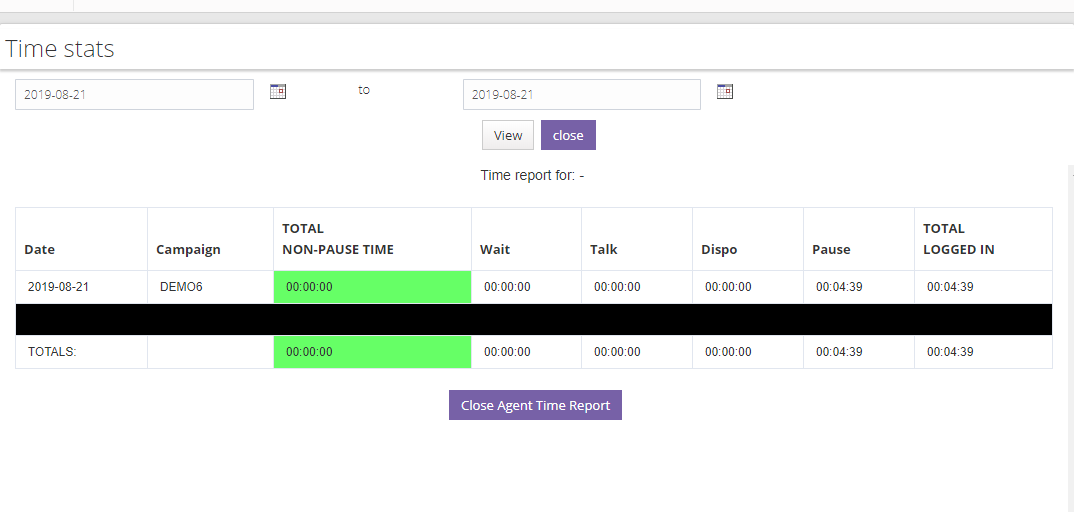Select the DEMO6 campaign cell
The width and height of the screenshot is (1074, 512).
(181, 287)
